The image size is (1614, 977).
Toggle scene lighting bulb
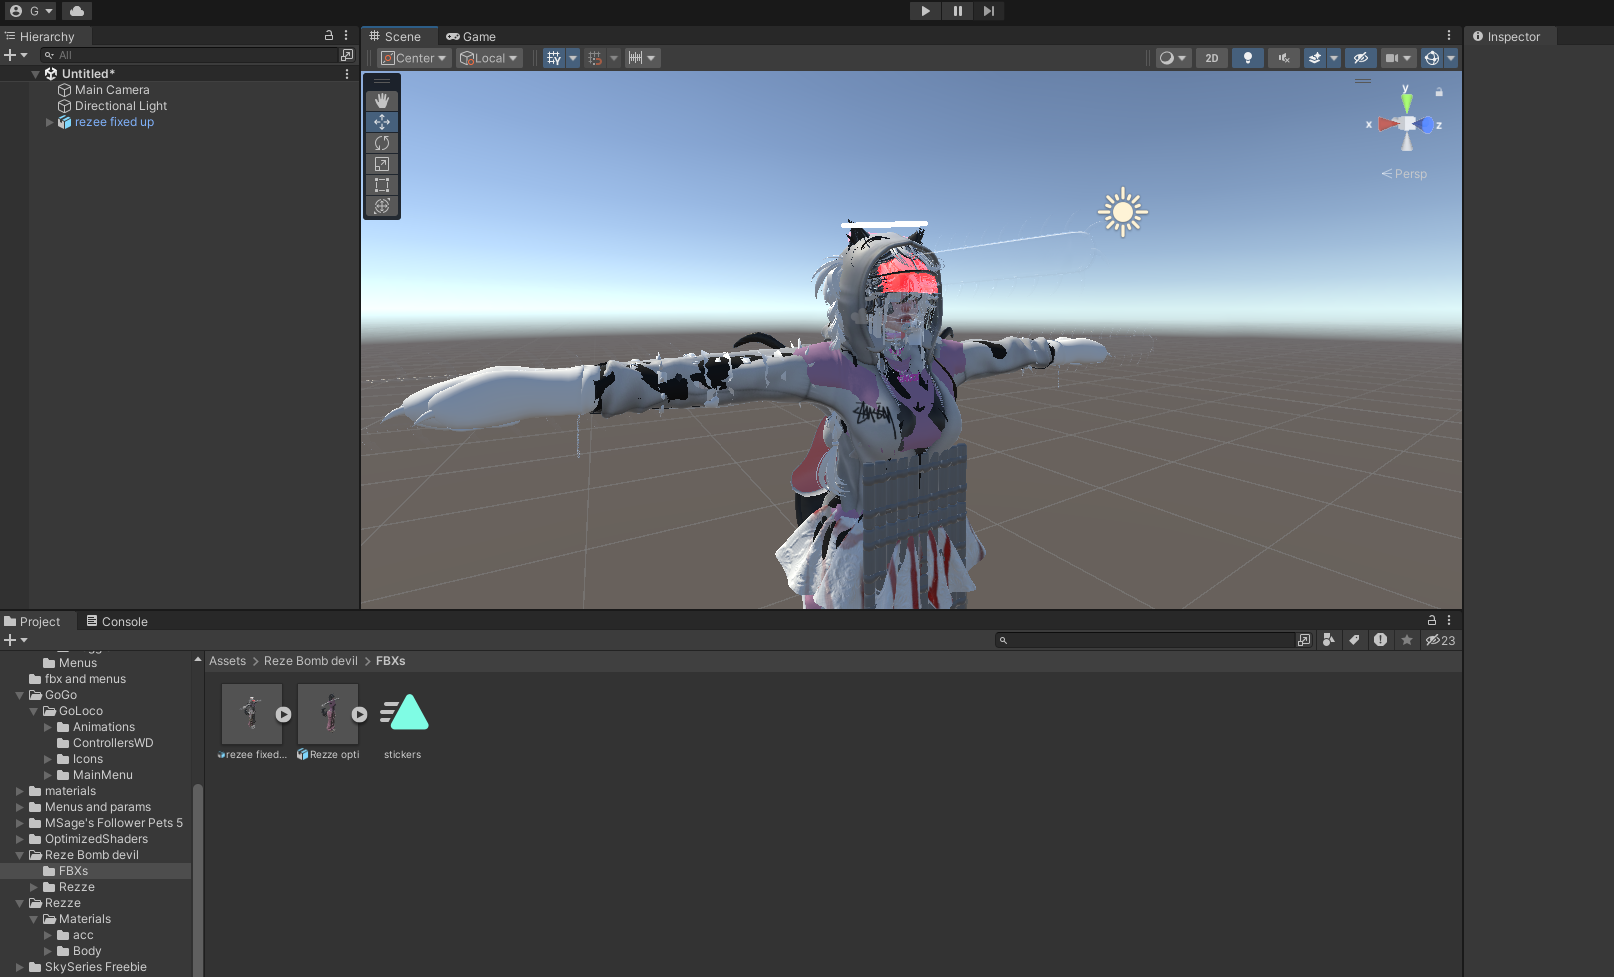1247,58
